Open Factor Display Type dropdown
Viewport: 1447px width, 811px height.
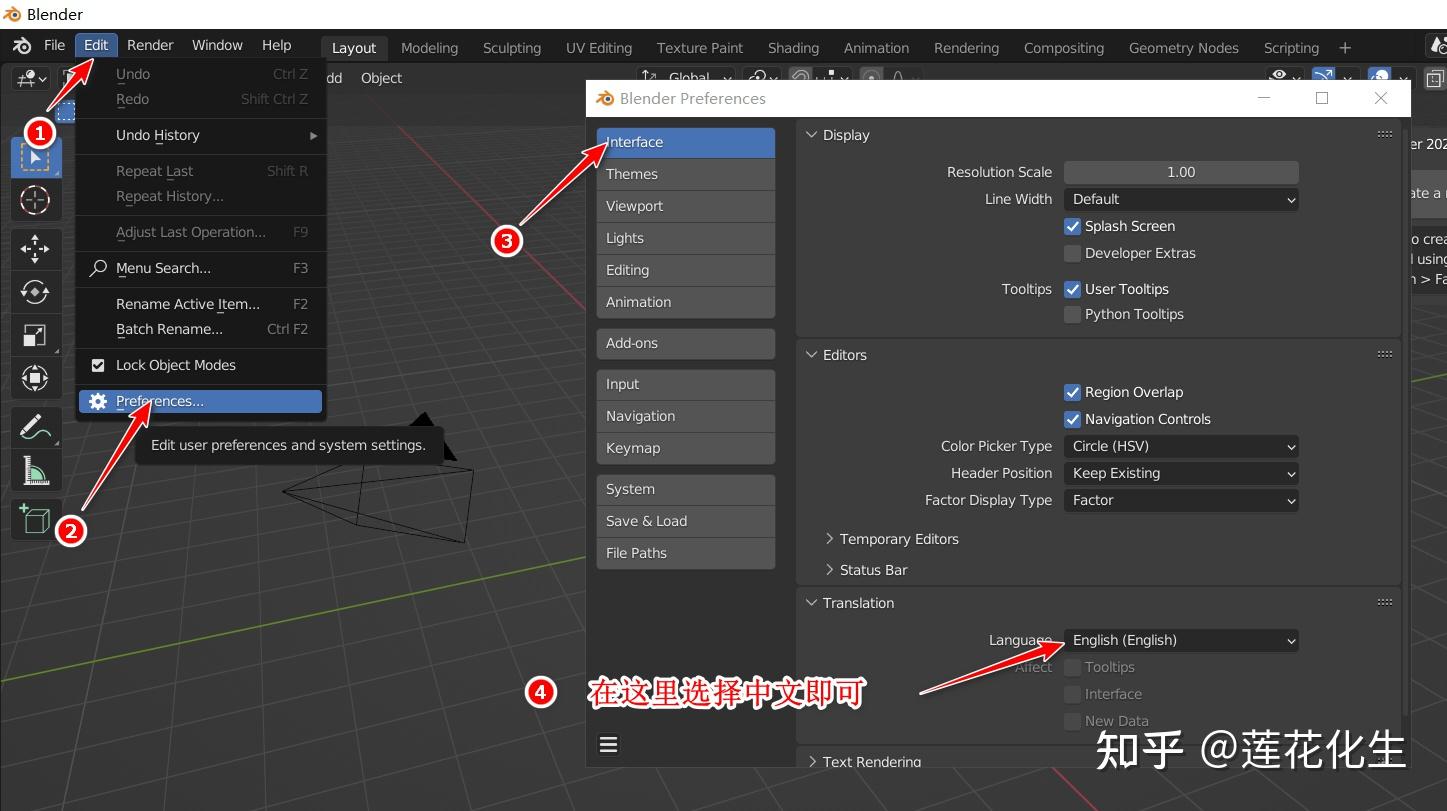1181,500
